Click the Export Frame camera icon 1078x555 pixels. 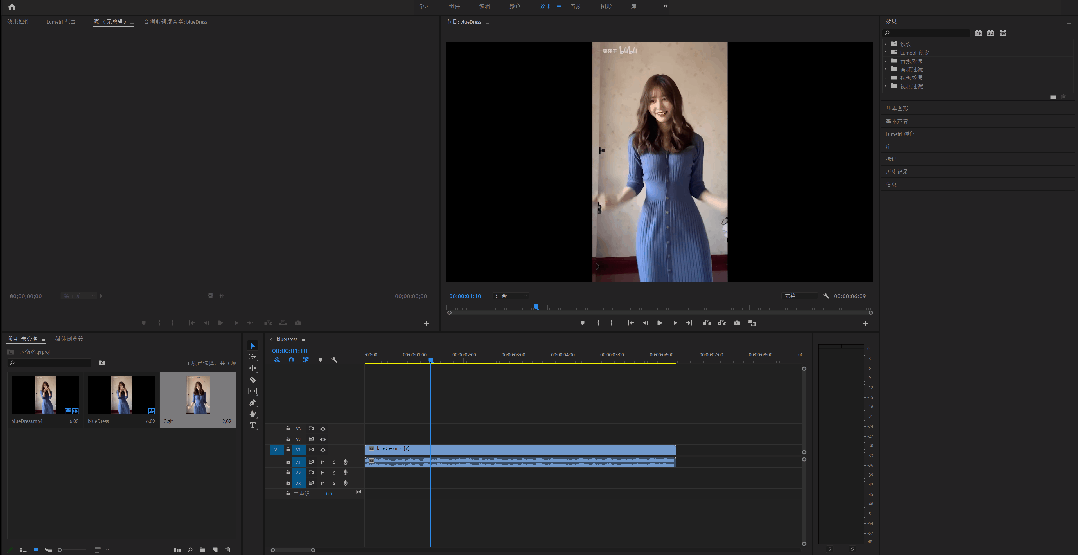click(x=737, y=323)
